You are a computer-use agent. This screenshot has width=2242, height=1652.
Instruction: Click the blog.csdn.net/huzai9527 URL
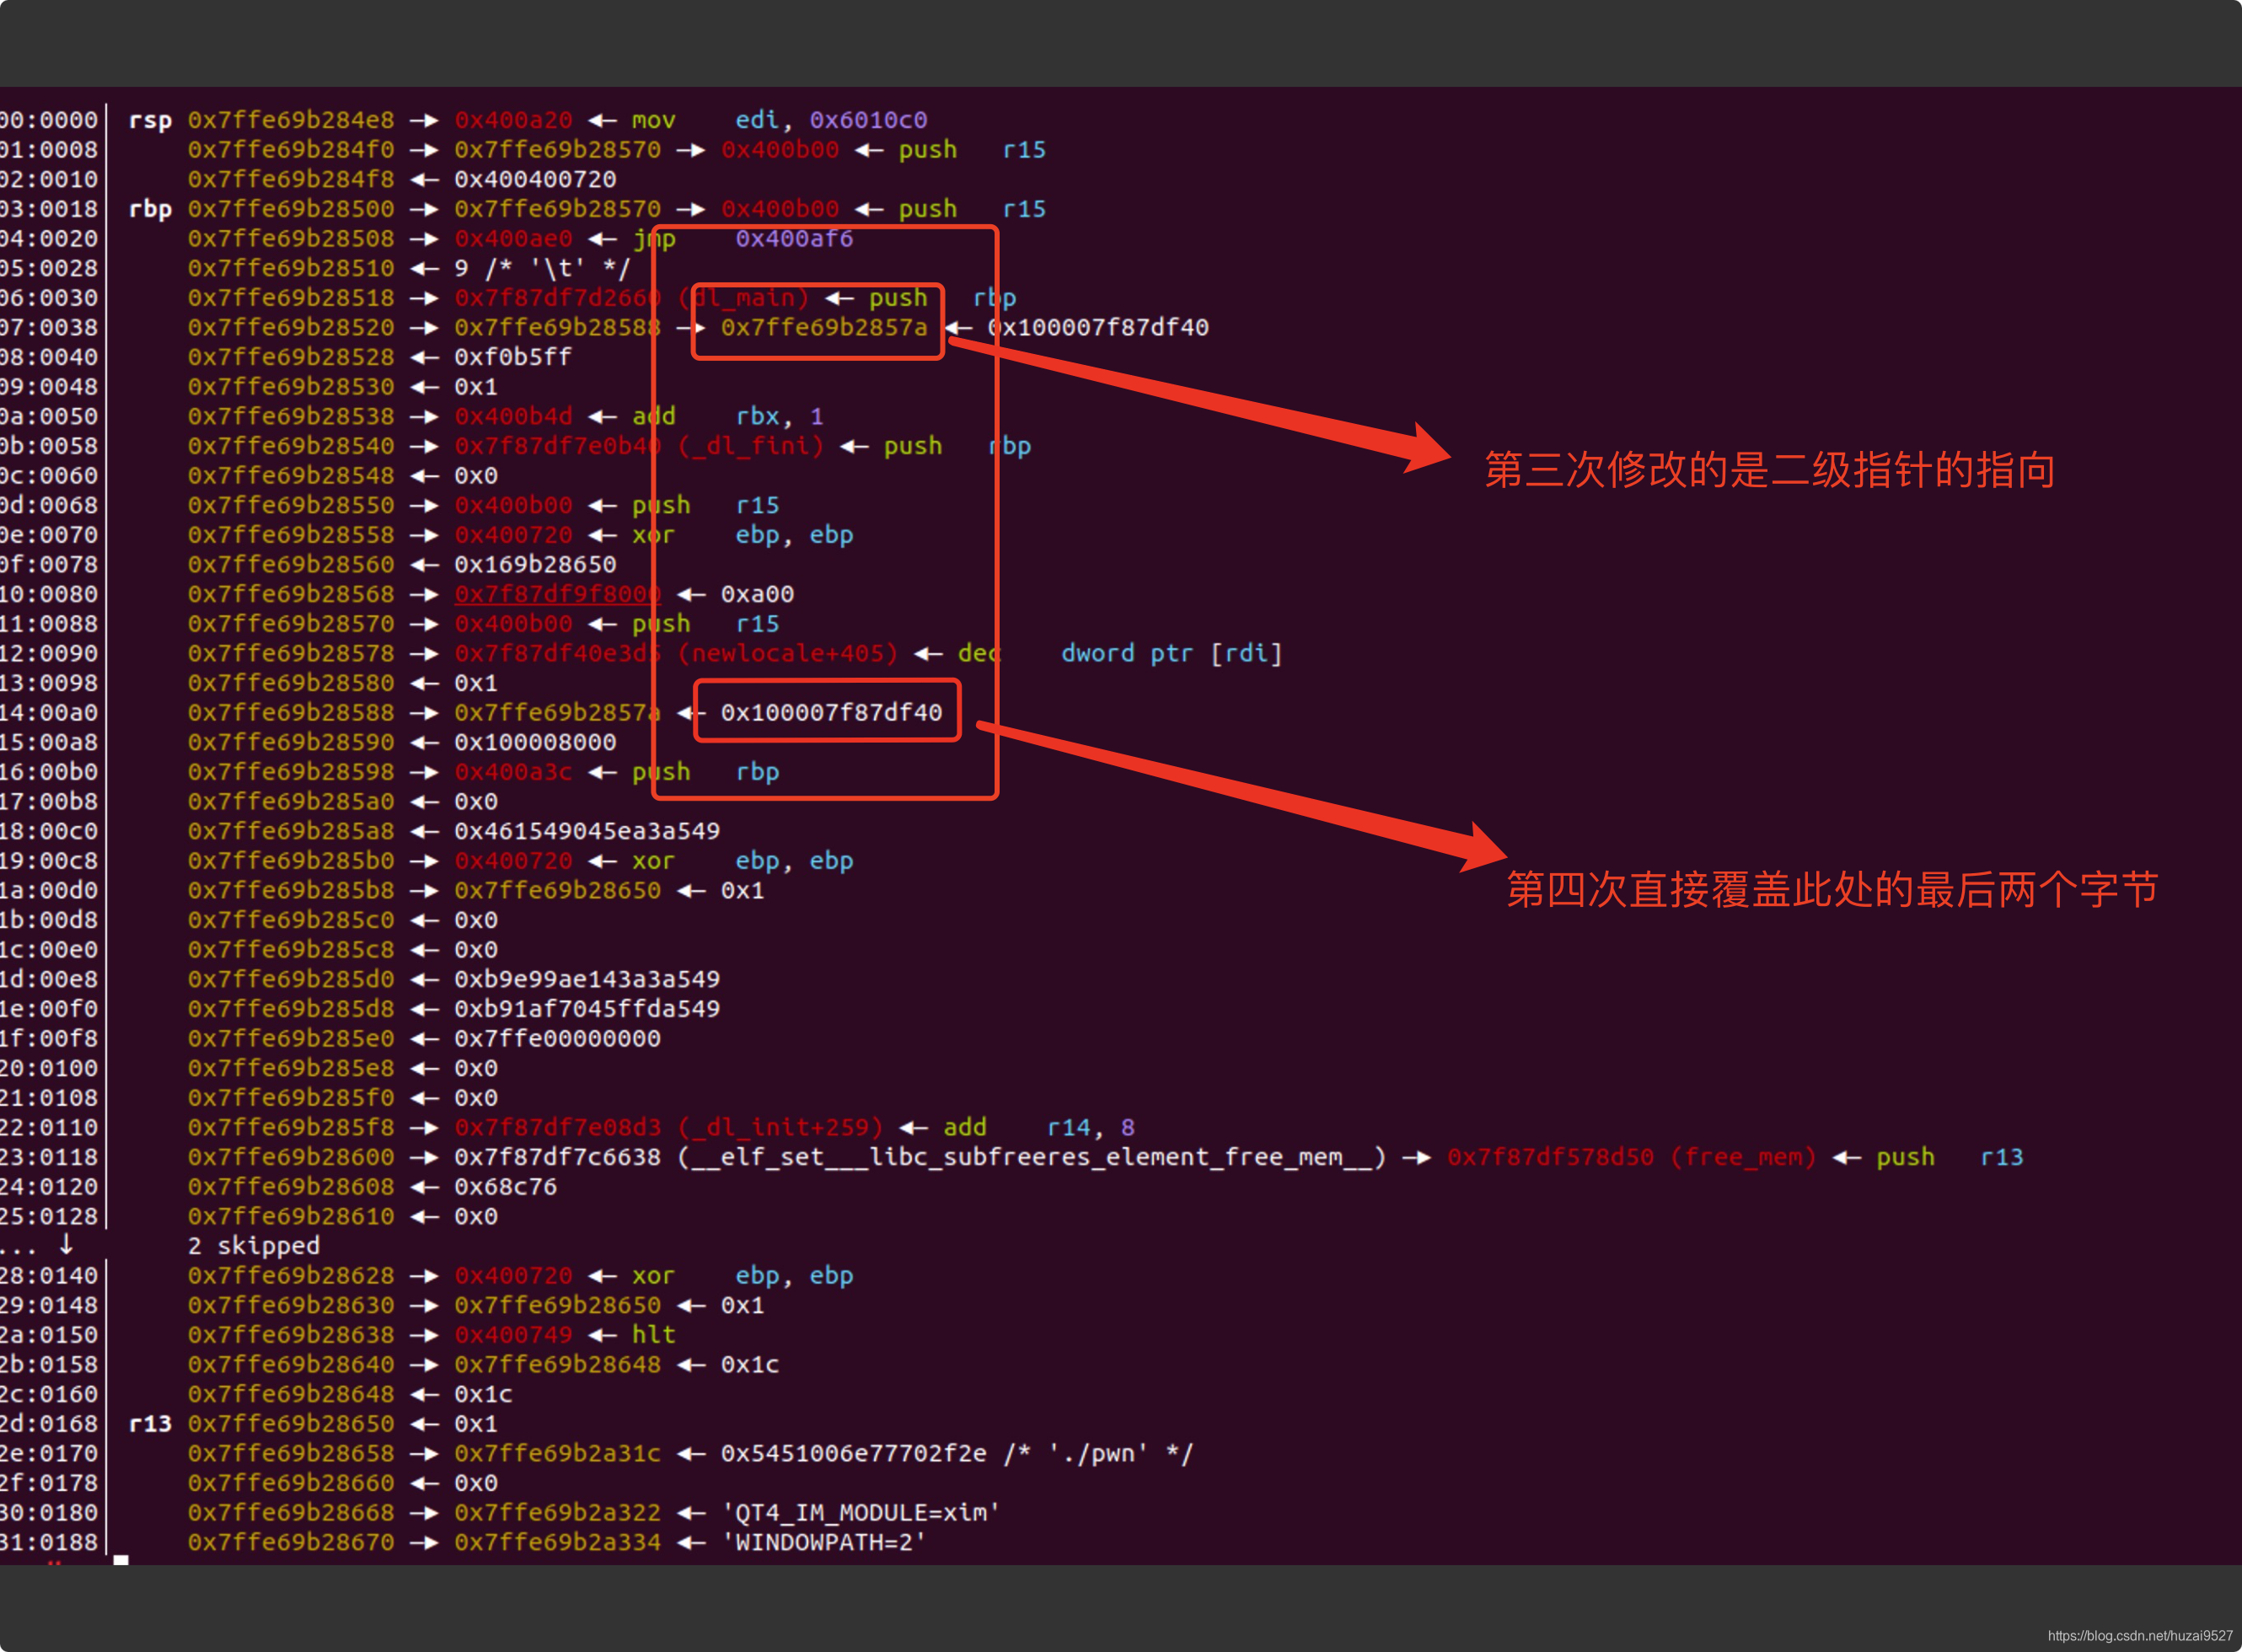pos(2140,1636)
